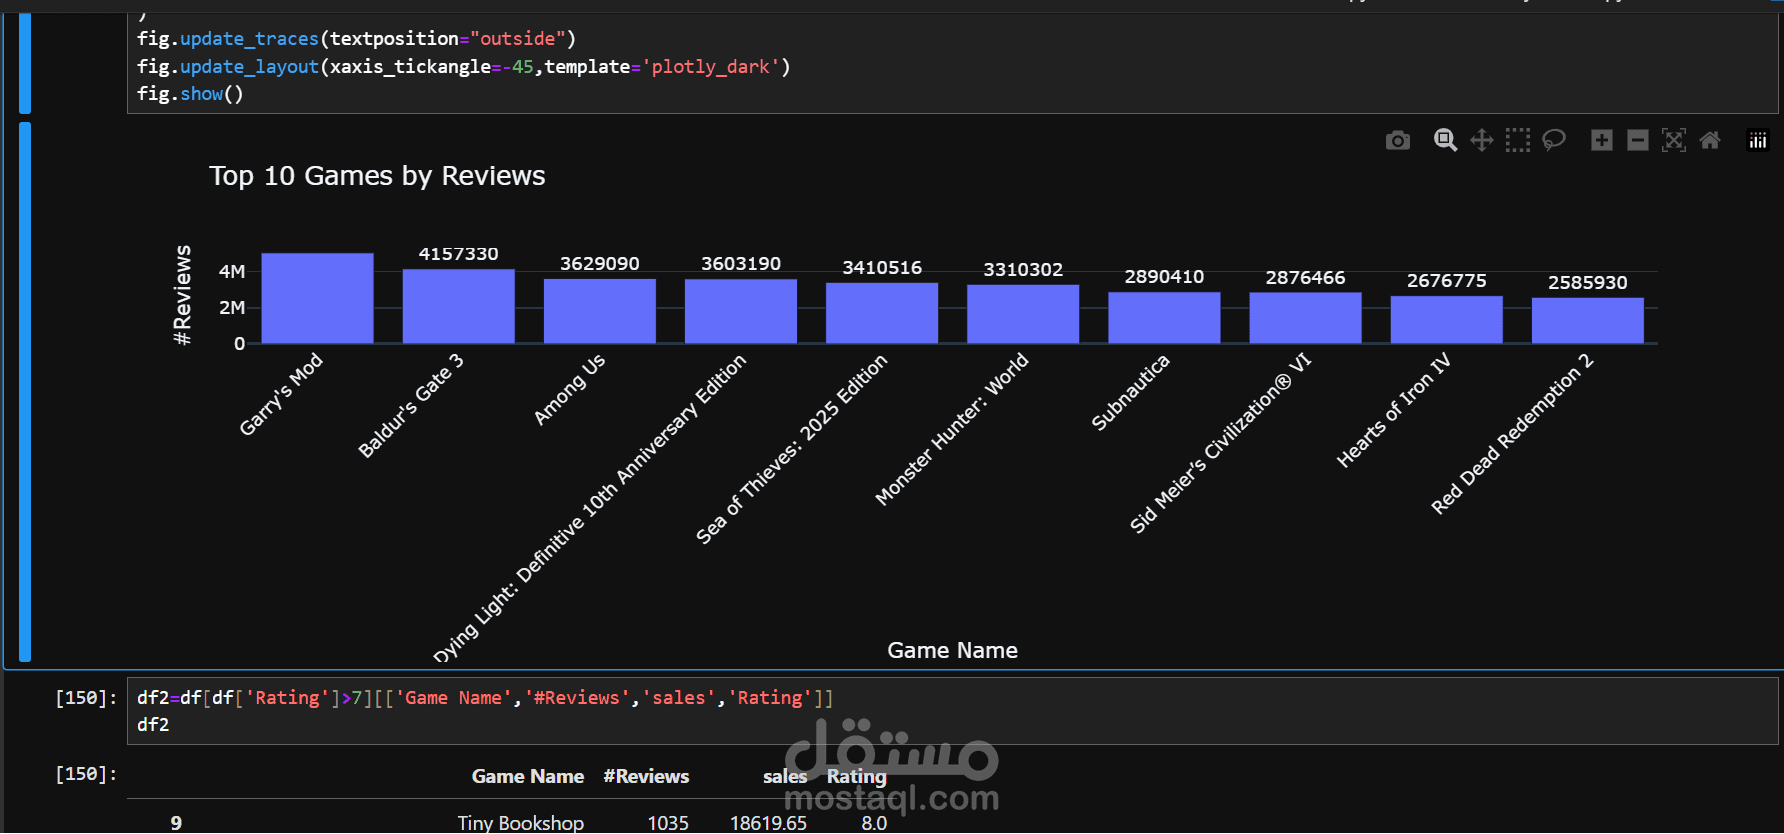
Task: Click the Game Name column header
Action: [528, 777]
